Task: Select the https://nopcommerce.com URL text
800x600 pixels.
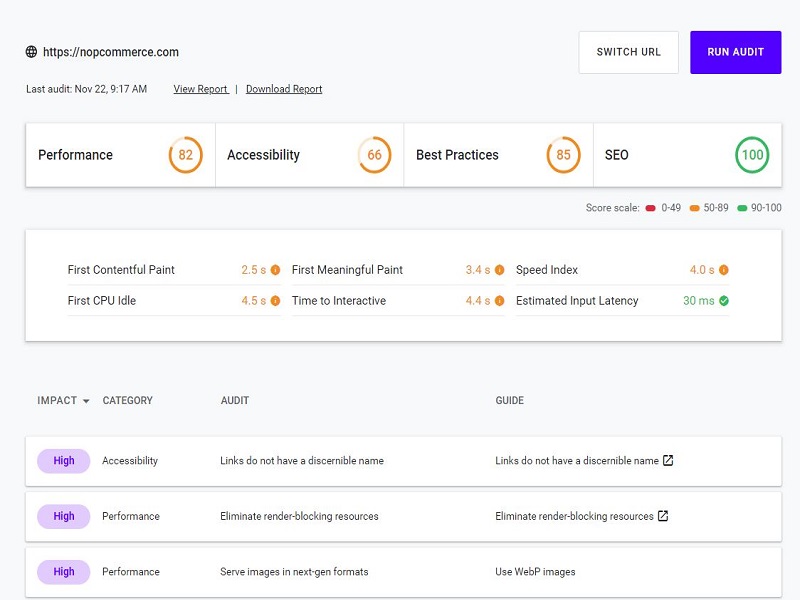Action: pyautogui.click(x=111, y=52)
